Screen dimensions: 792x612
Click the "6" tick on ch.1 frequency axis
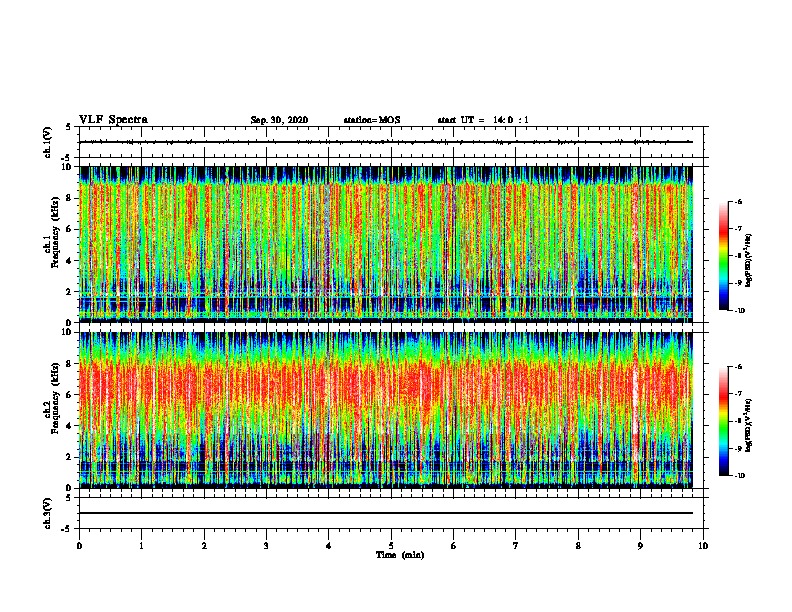69,229
